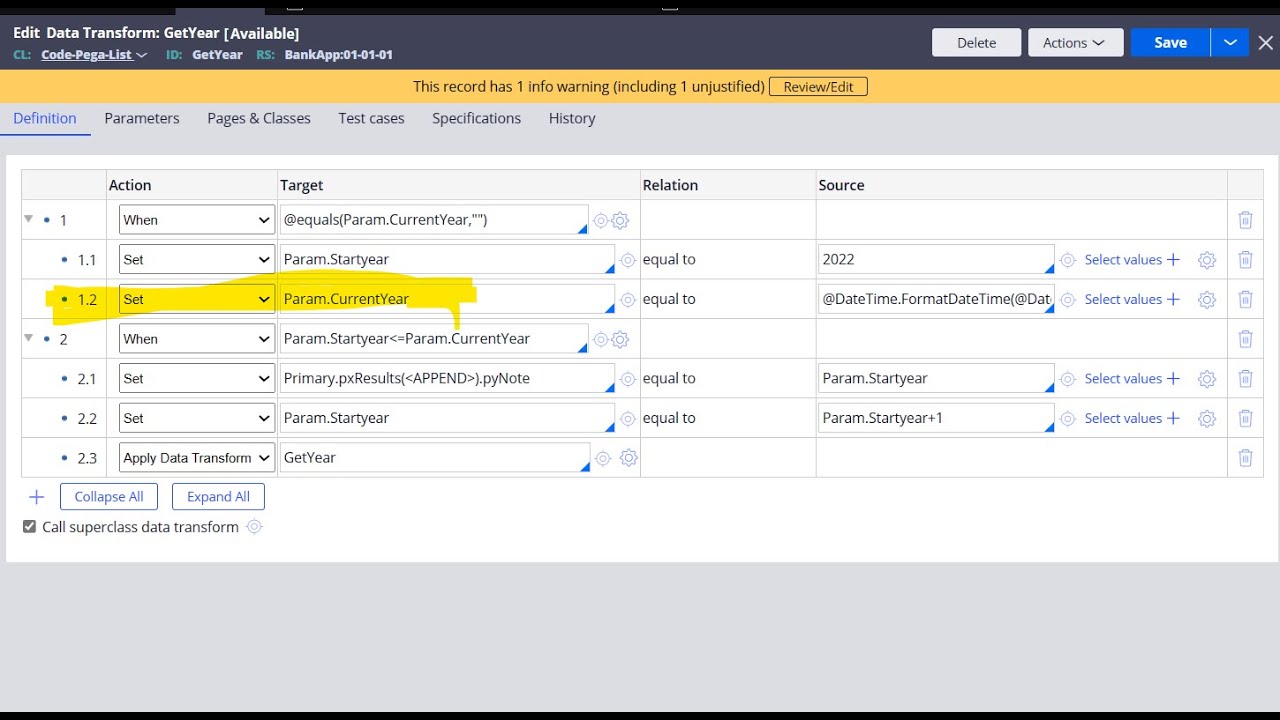This screenshot has width=1280, height=720.
Task: Switch to Specifications tab
Action: pyautogui.click(x=476, y=118)
